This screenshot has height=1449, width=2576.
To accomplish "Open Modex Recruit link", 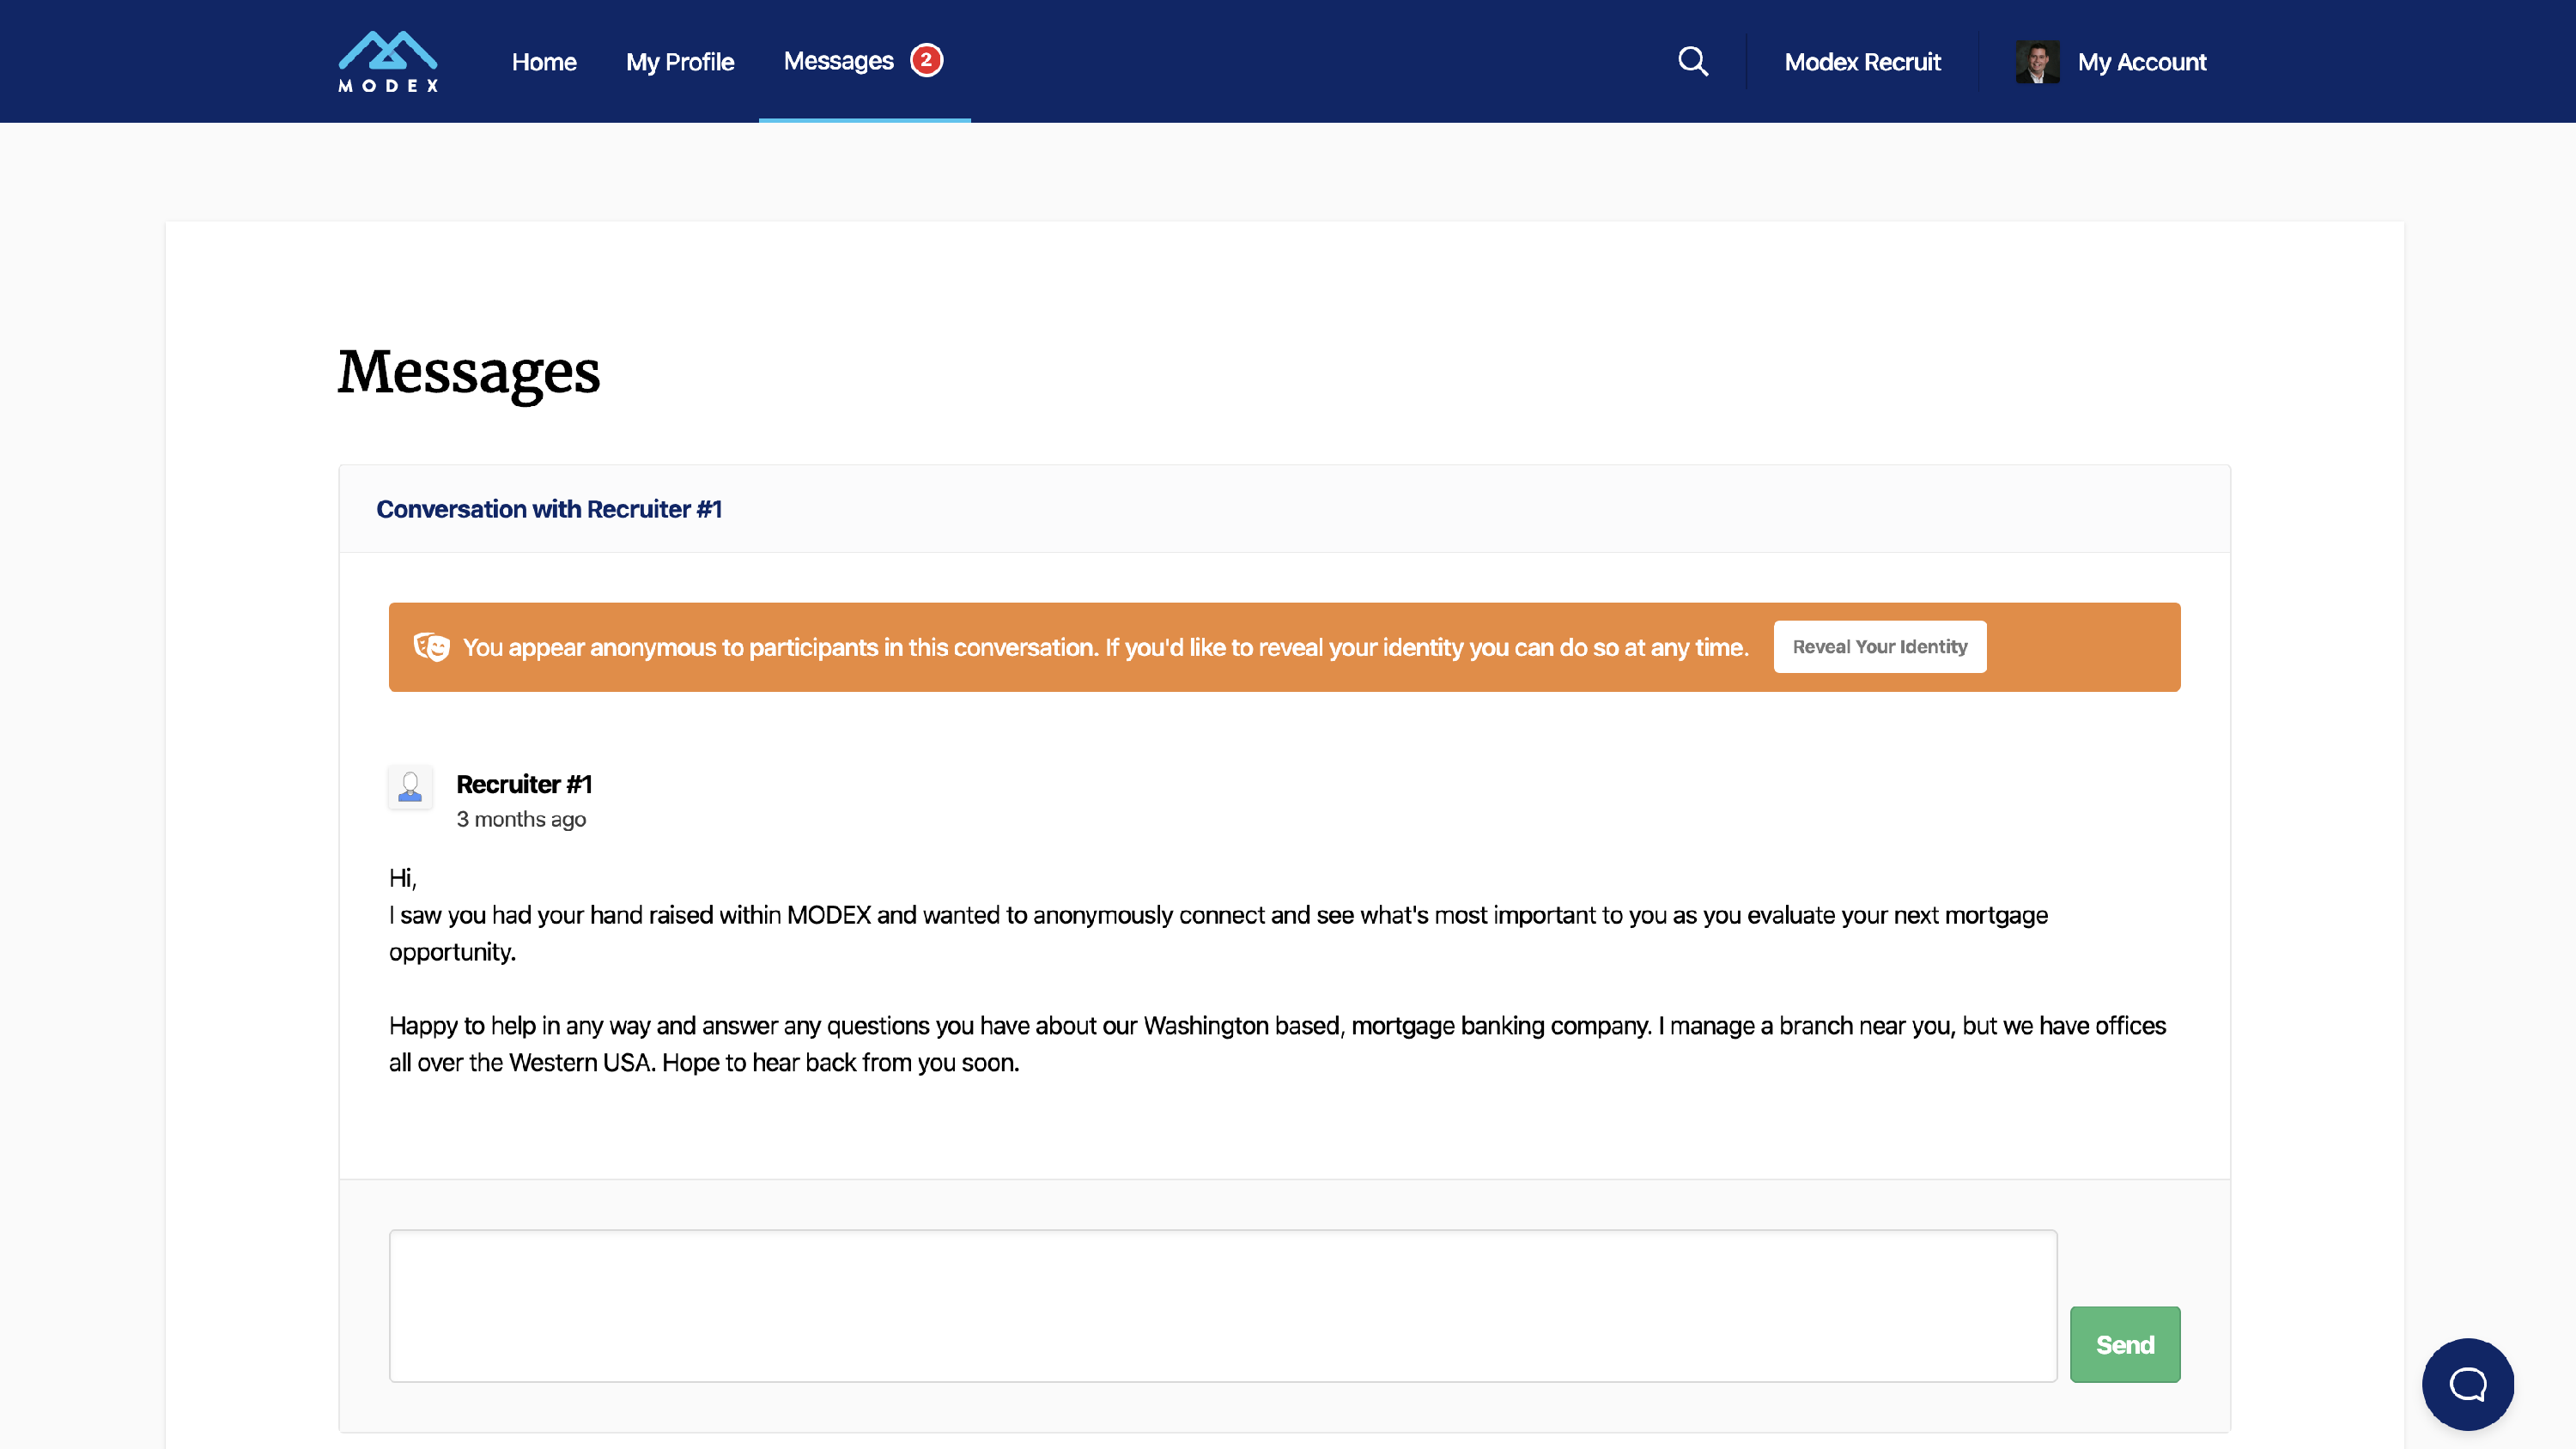I will pos(1862,62).
